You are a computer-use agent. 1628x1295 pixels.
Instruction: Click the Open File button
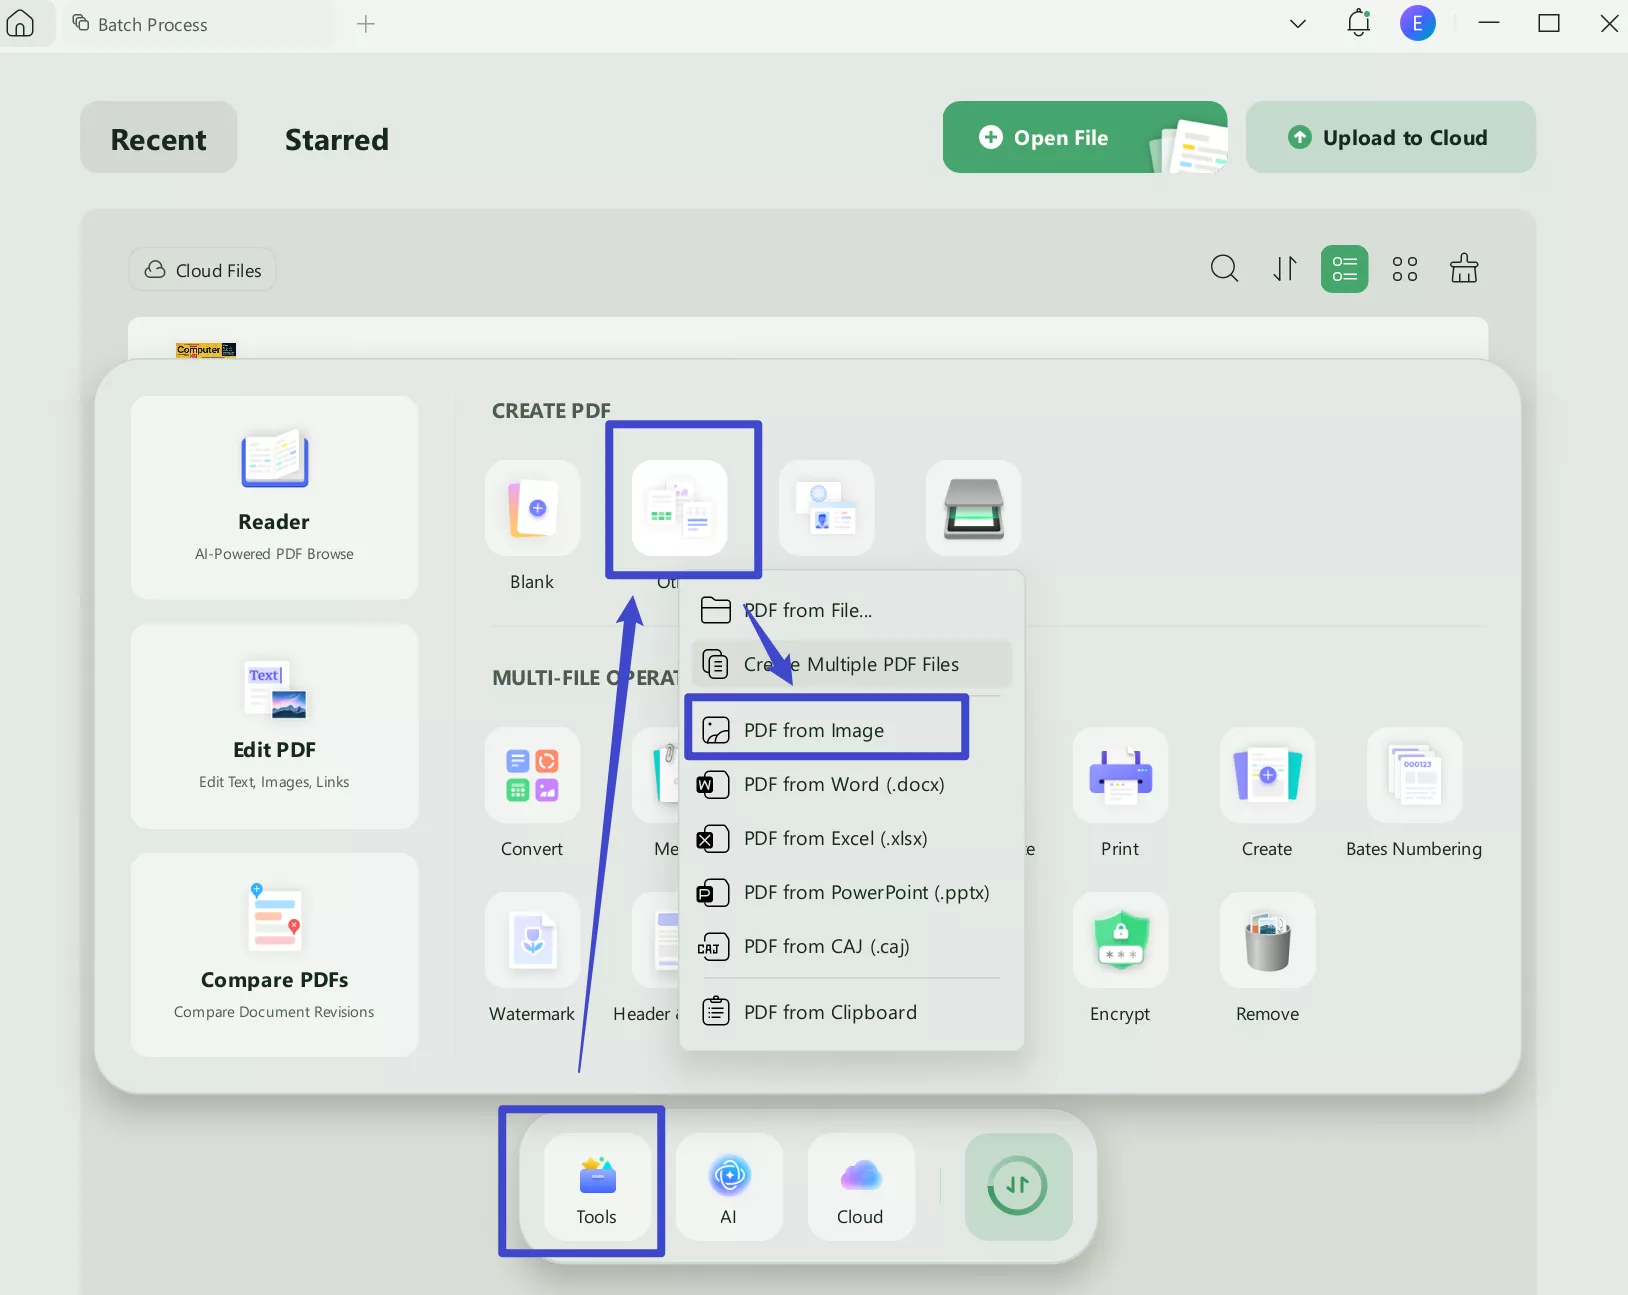[1060, 137]
